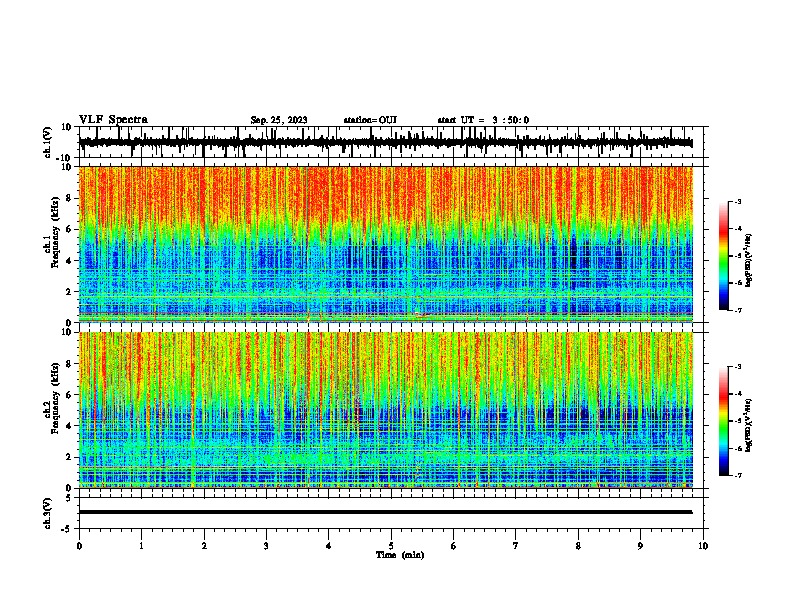Click the ch.1 spectrogram color scale bar
792x612 pixels.
(x=724, y=256)
